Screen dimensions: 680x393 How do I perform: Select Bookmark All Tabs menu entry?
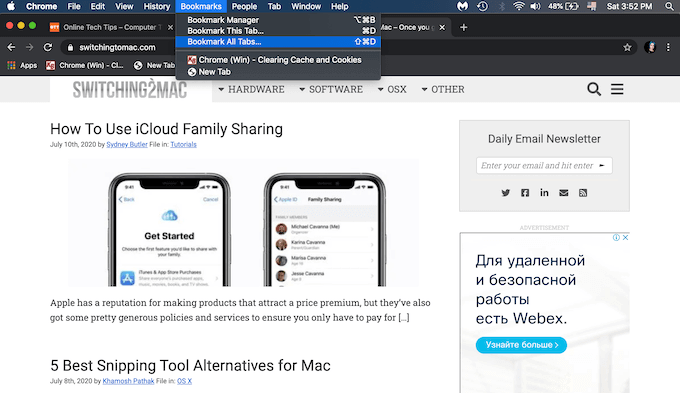(278, 42)
